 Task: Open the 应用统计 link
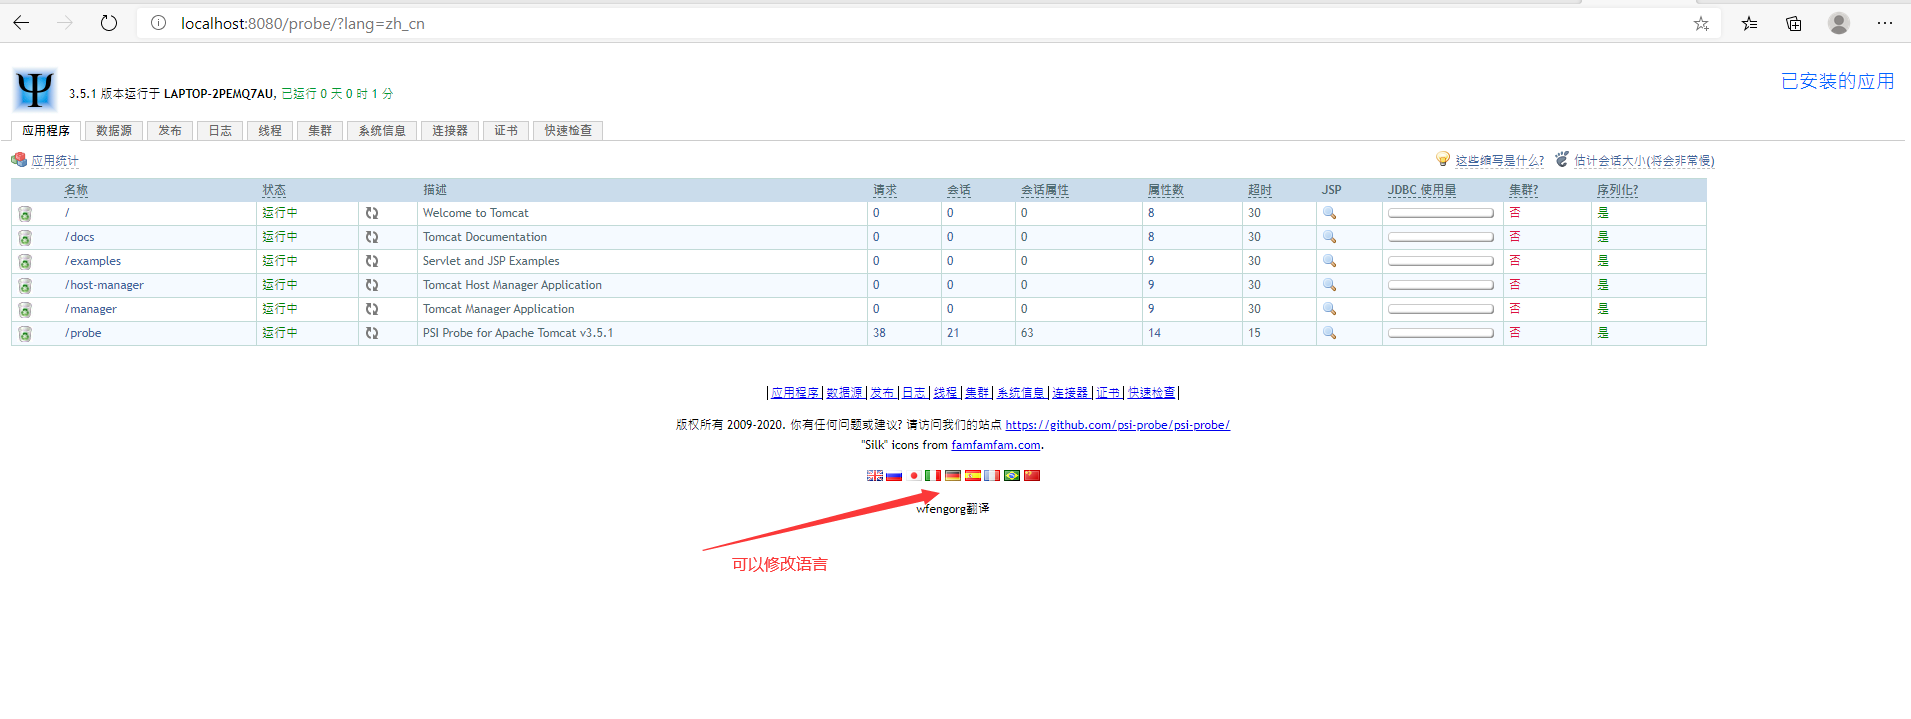[54, 161]
